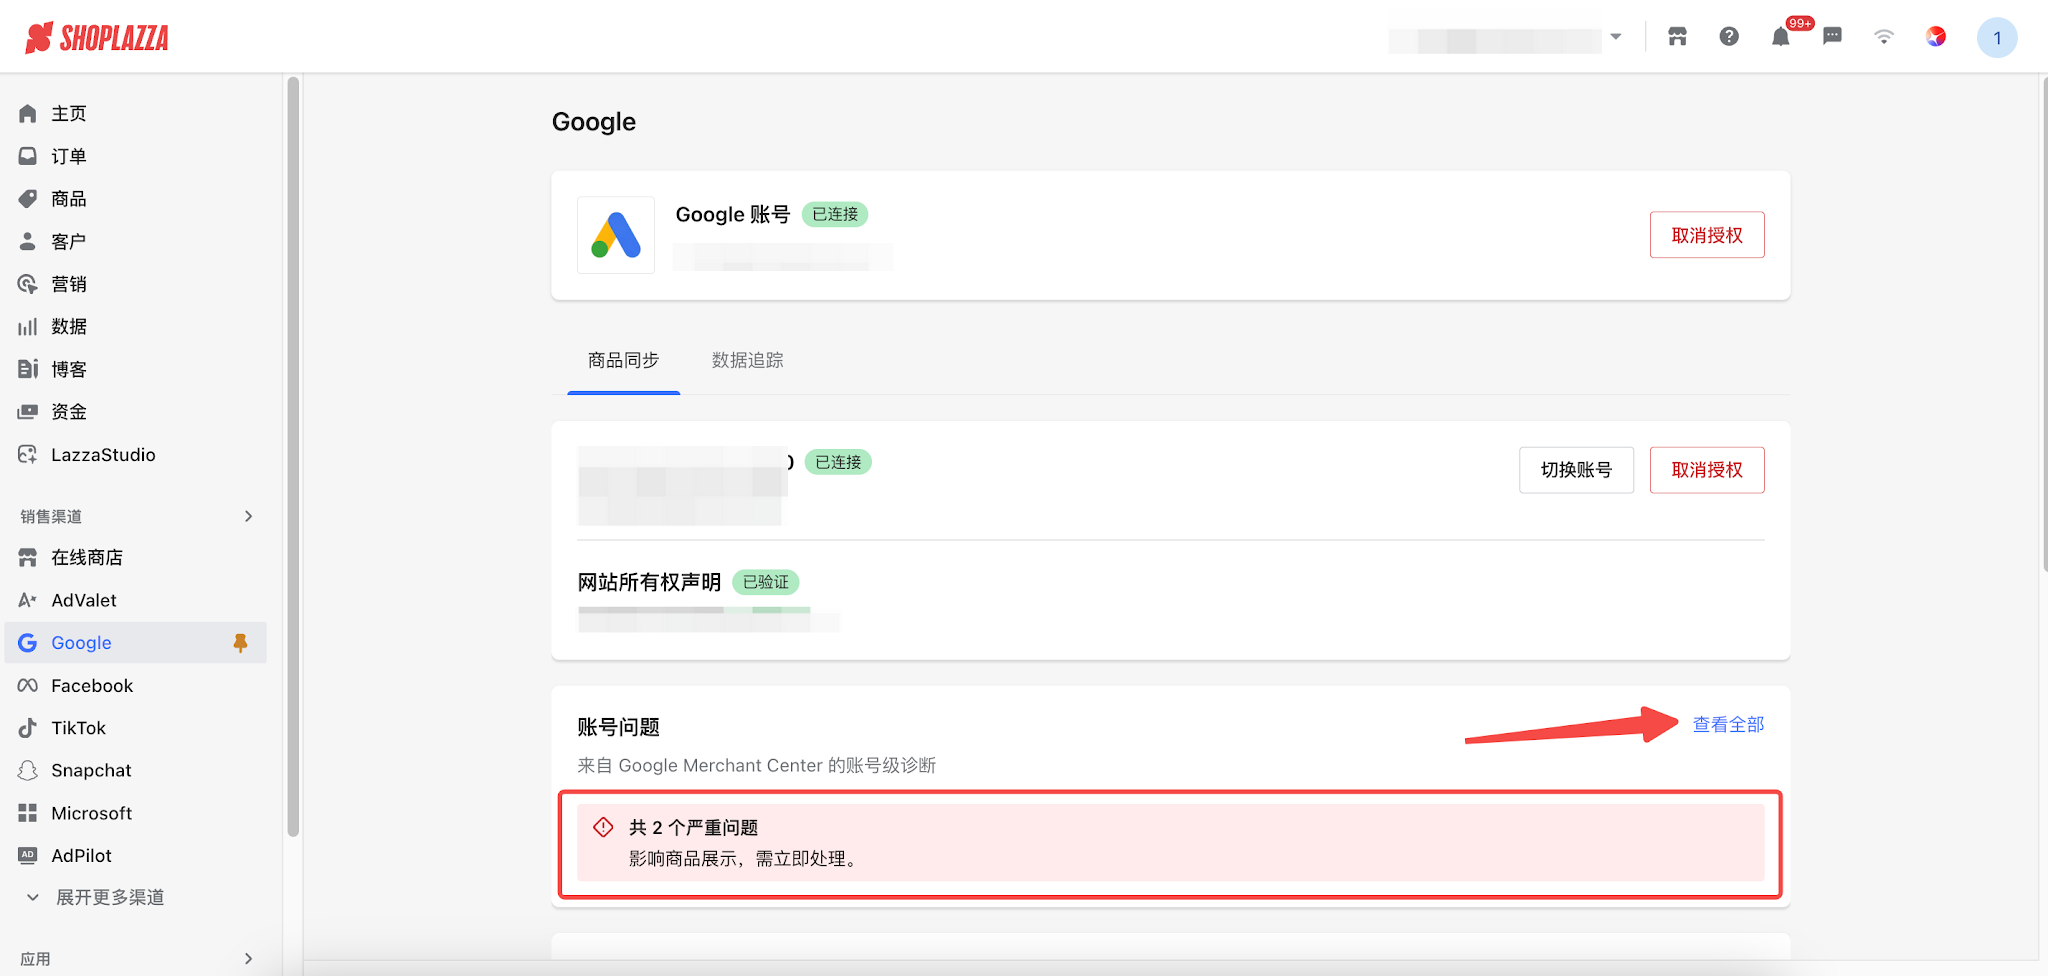Open the user avatar labeled 1
This screenshot has height=976, width=2048.
click(x=1997, y=38)
